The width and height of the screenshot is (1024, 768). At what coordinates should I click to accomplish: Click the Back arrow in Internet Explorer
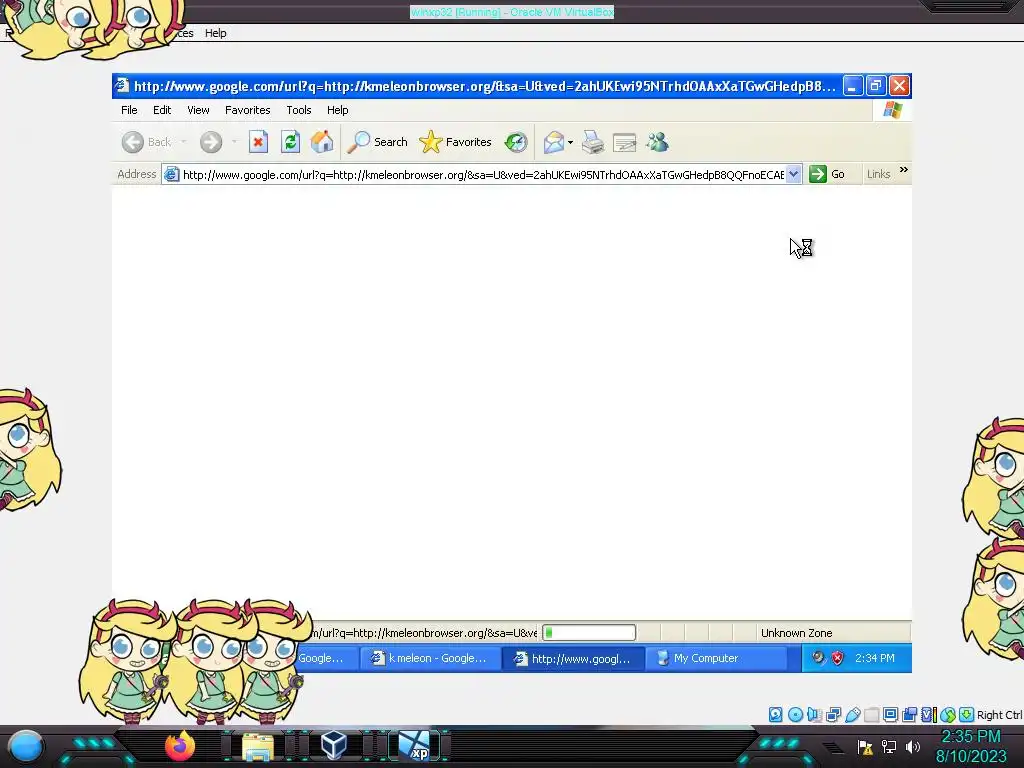133,142
